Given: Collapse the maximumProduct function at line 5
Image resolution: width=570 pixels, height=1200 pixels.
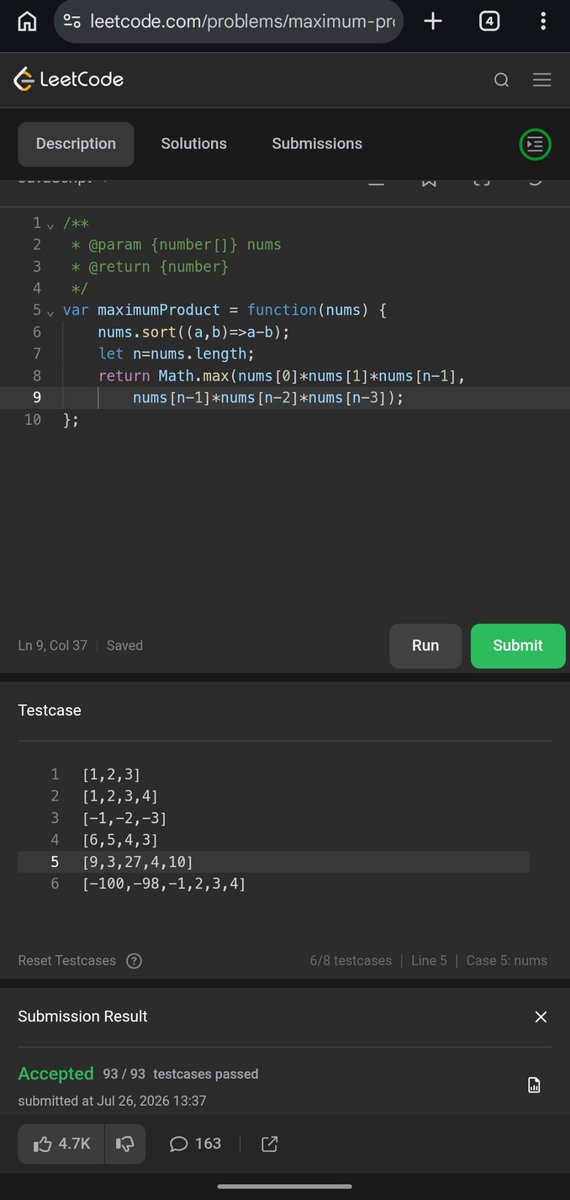Looking at the screenshot, I should 50,311.
